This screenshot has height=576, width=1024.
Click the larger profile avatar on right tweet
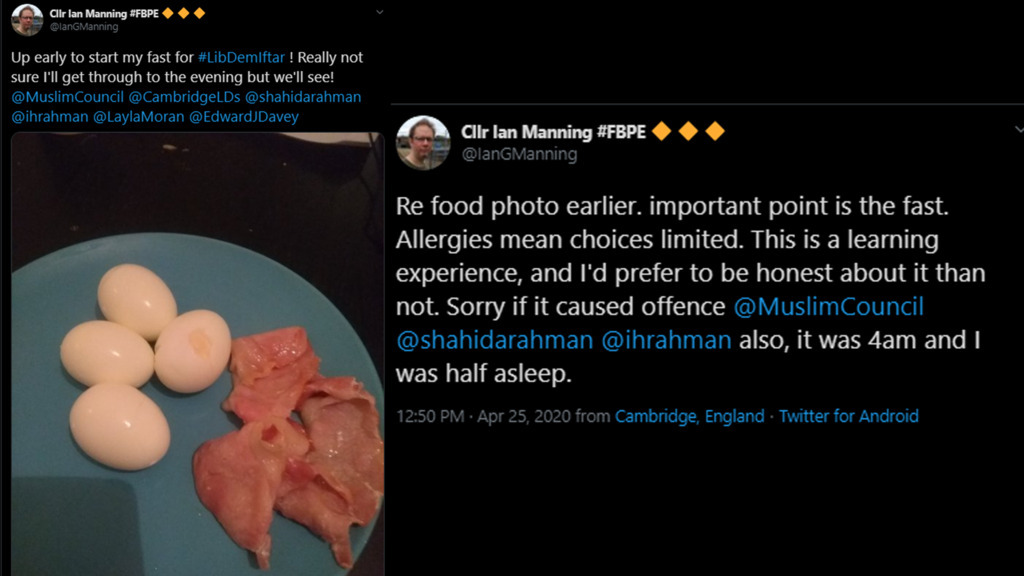(422, 142)
